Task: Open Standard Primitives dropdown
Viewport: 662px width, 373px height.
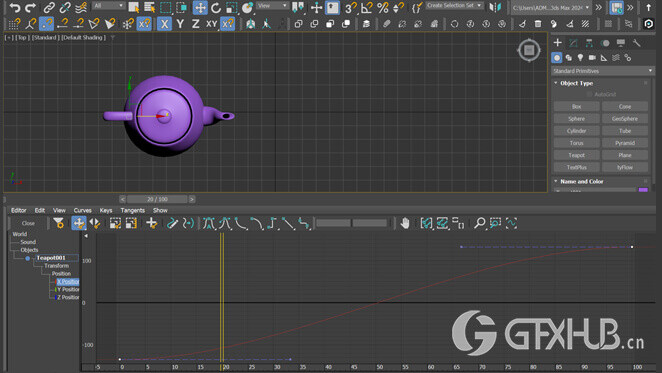Action: (x=603, y=71)
